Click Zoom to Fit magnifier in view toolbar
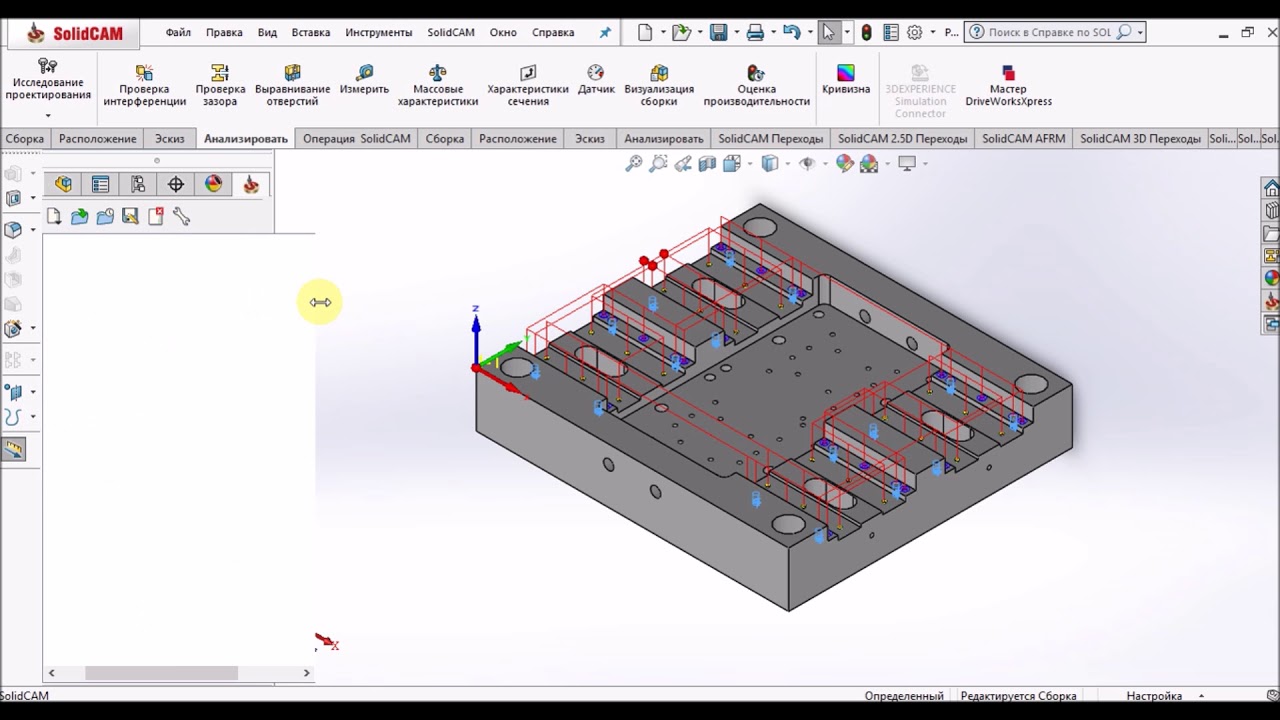Screen dimensions: 1280x720 634,163
